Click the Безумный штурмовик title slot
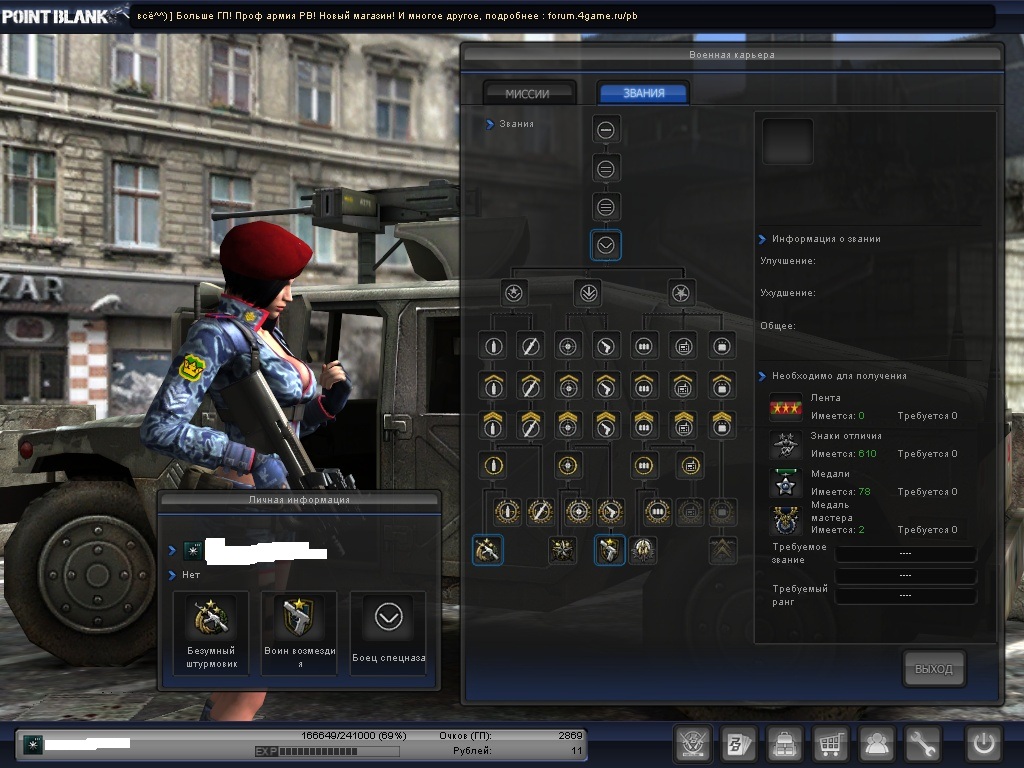Viewport: 1024px width, 768px height. [x=211, y=631]
